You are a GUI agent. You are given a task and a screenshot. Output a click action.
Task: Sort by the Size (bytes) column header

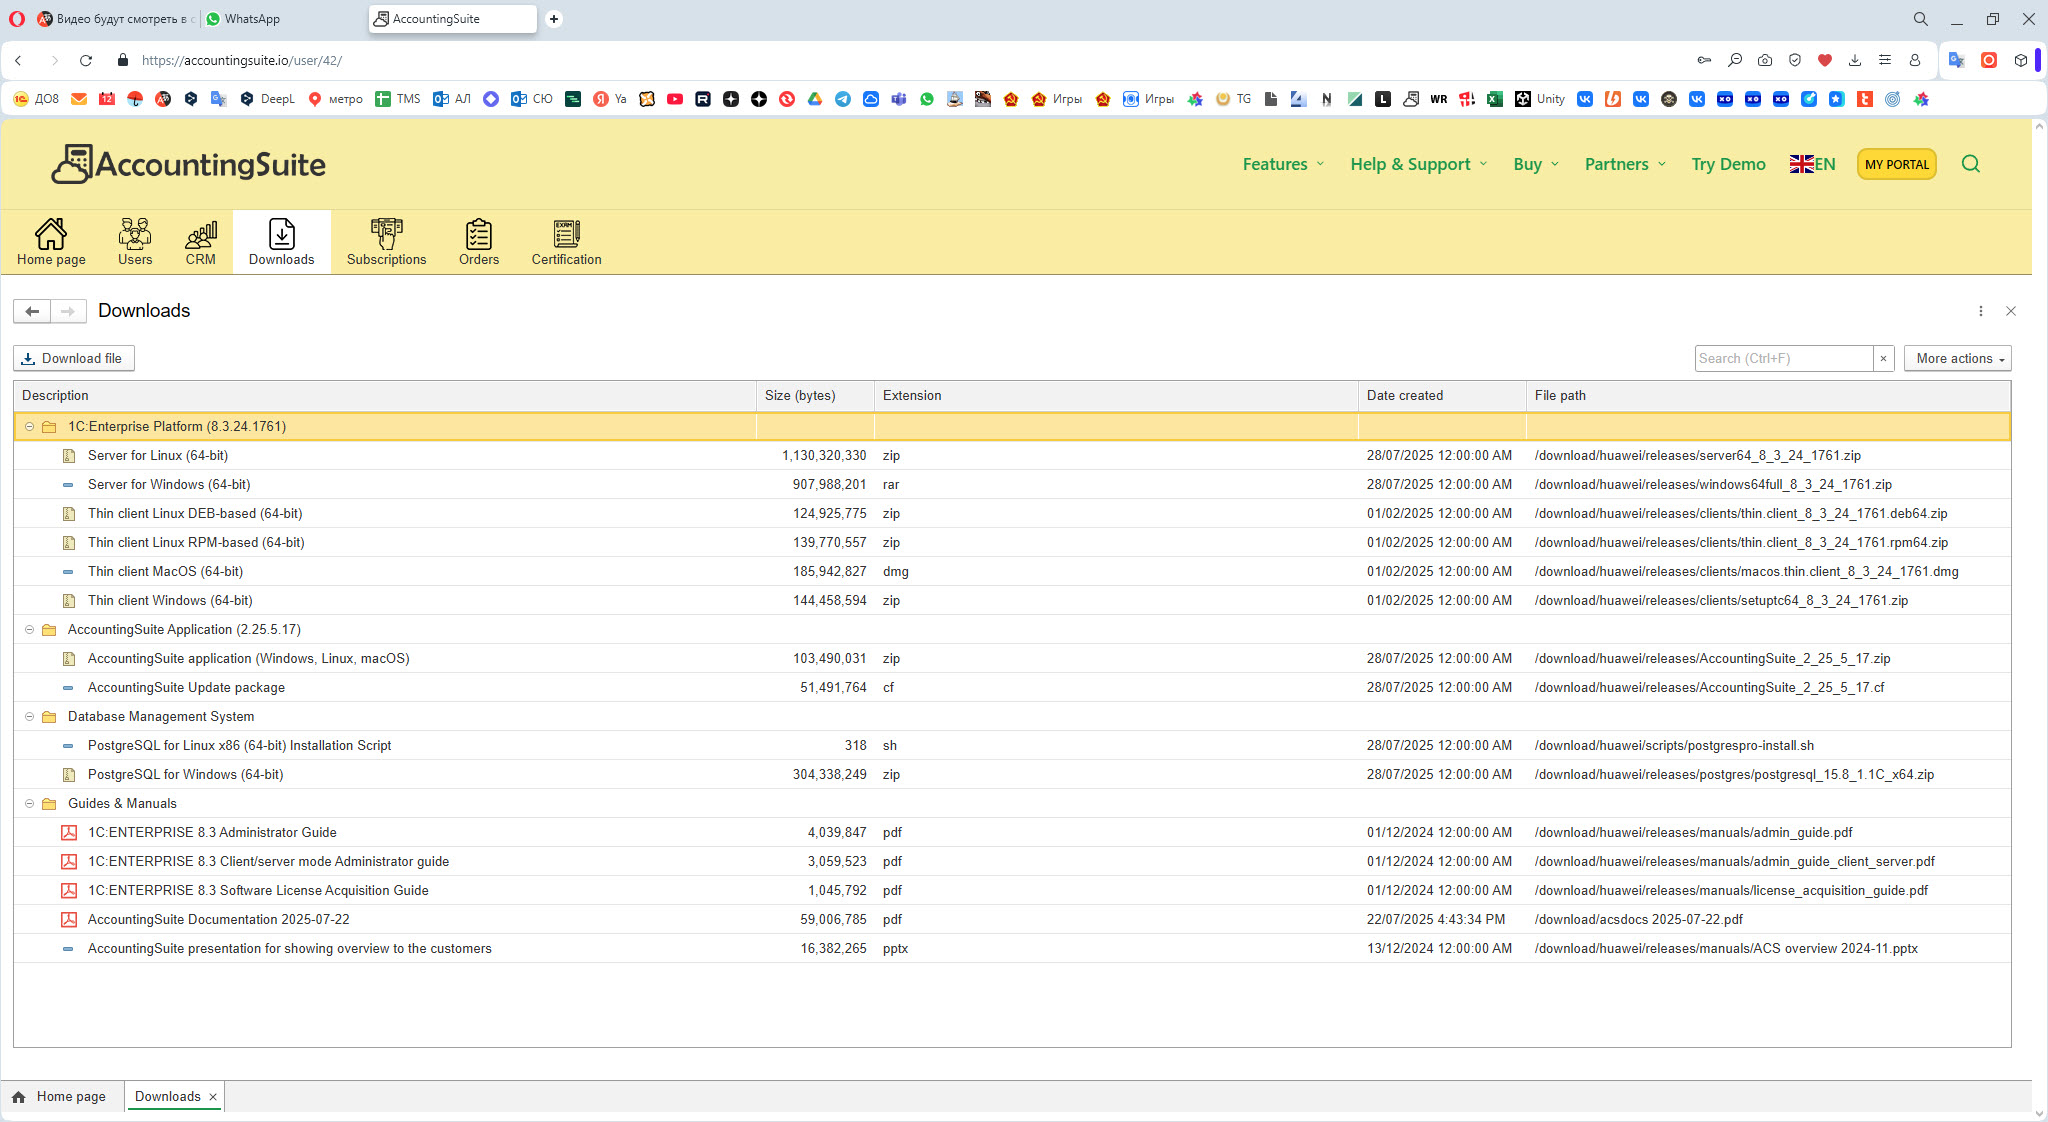(x=815, y=396)
